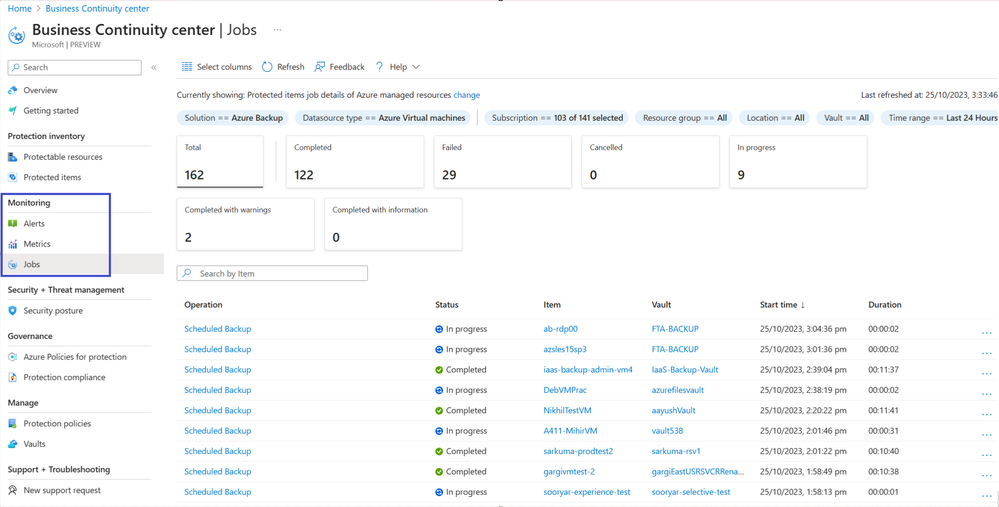
Task: Open the Subscription filter pill
Action: (x=557, y=118)
